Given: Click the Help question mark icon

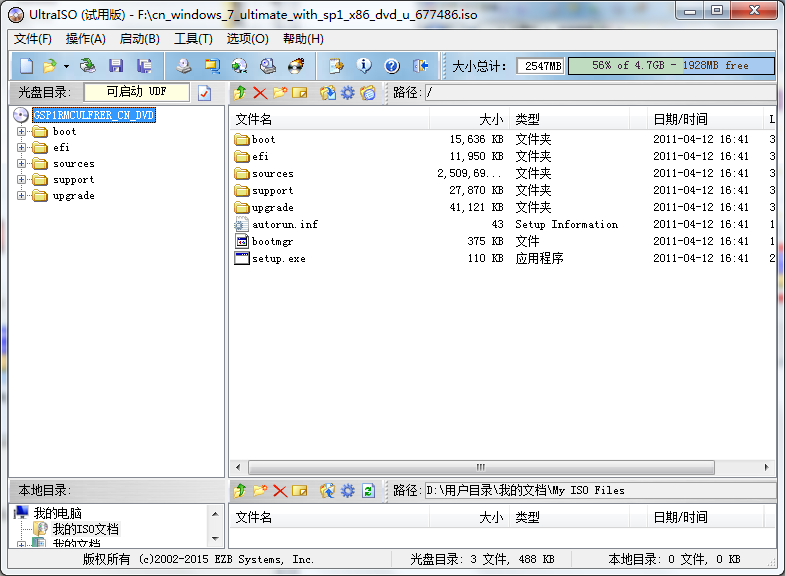Looking at the screenshot, I should click(x=392, y=66).
